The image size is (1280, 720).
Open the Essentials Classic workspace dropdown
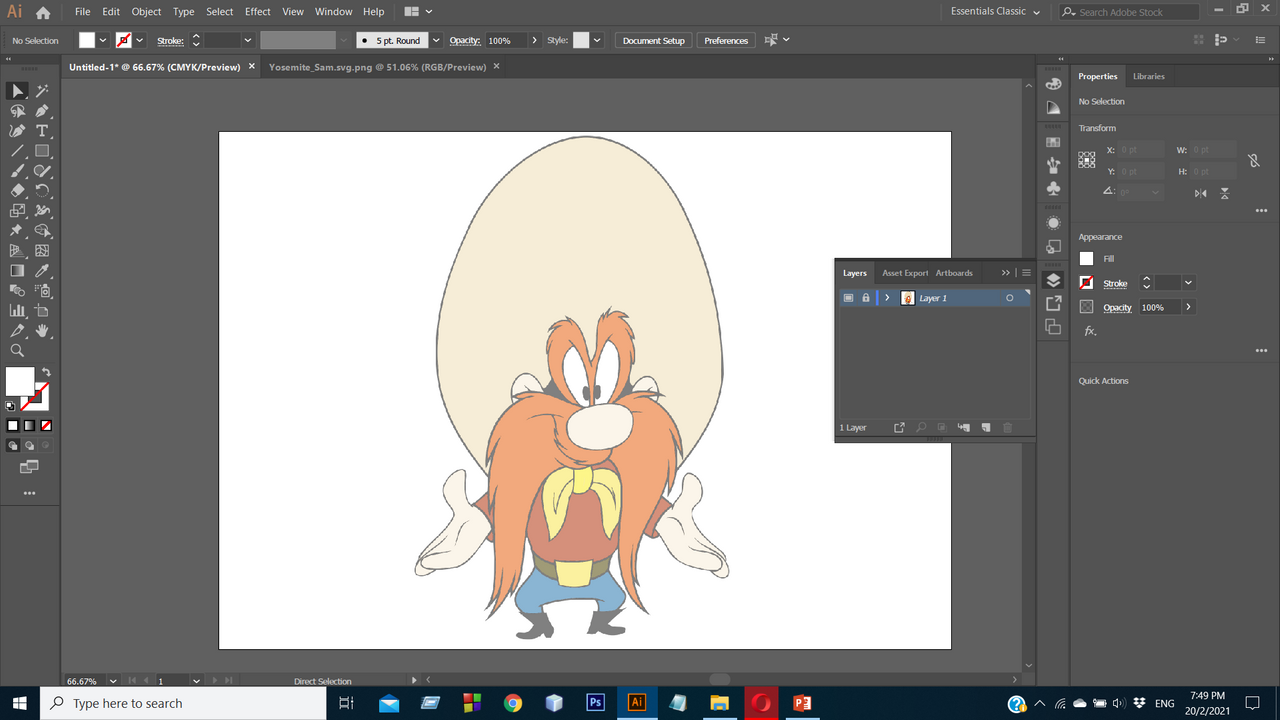pos(995,12)
